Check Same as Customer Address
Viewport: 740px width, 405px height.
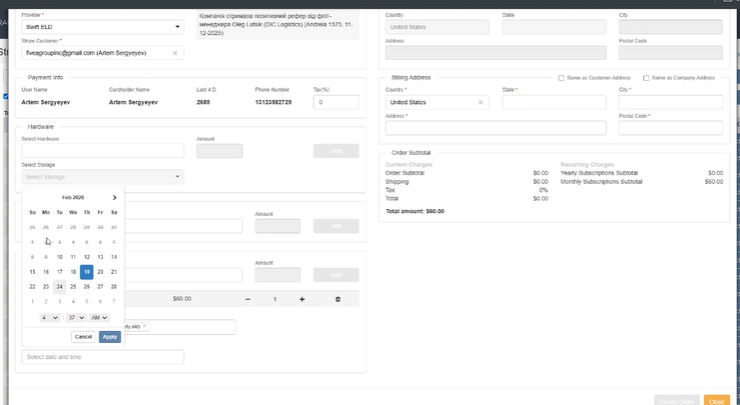tap(561, 78)
